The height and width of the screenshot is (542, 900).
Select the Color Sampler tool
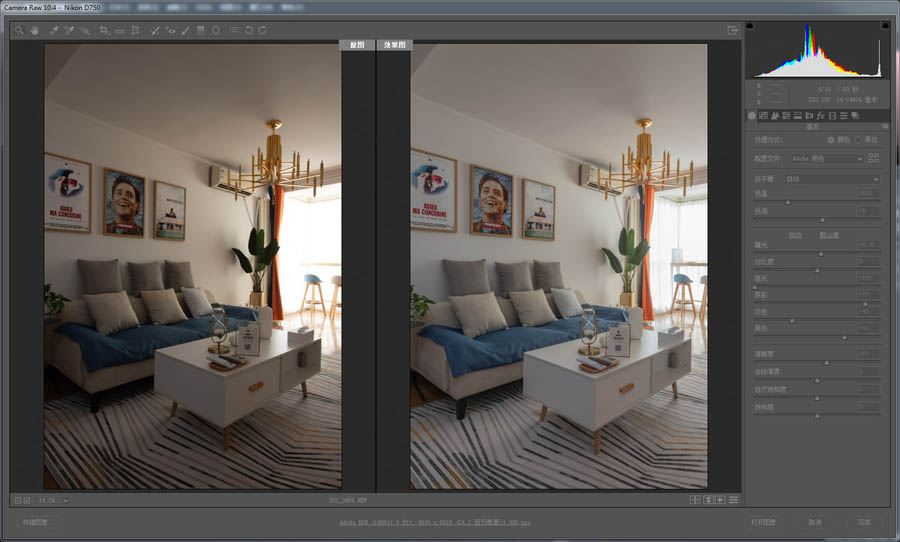[69, 30]
